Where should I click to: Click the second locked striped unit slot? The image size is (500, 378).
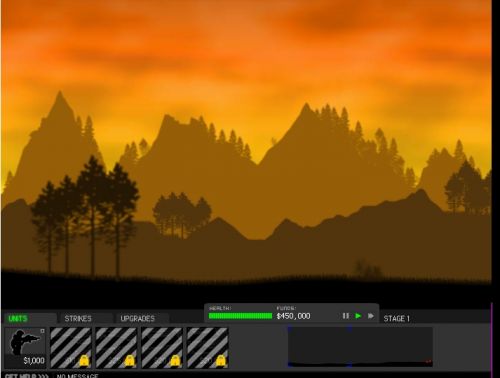click(116, 347)
